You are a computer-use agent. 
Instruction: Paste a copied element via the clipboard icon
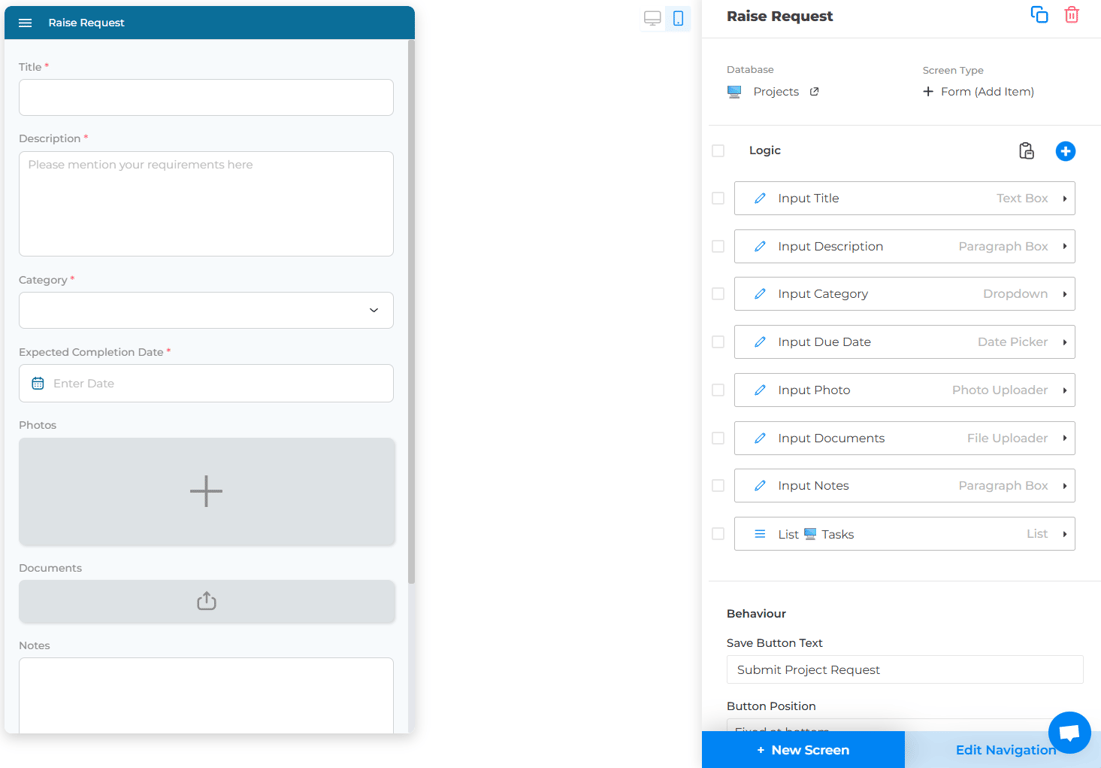tap(1026, 151)
